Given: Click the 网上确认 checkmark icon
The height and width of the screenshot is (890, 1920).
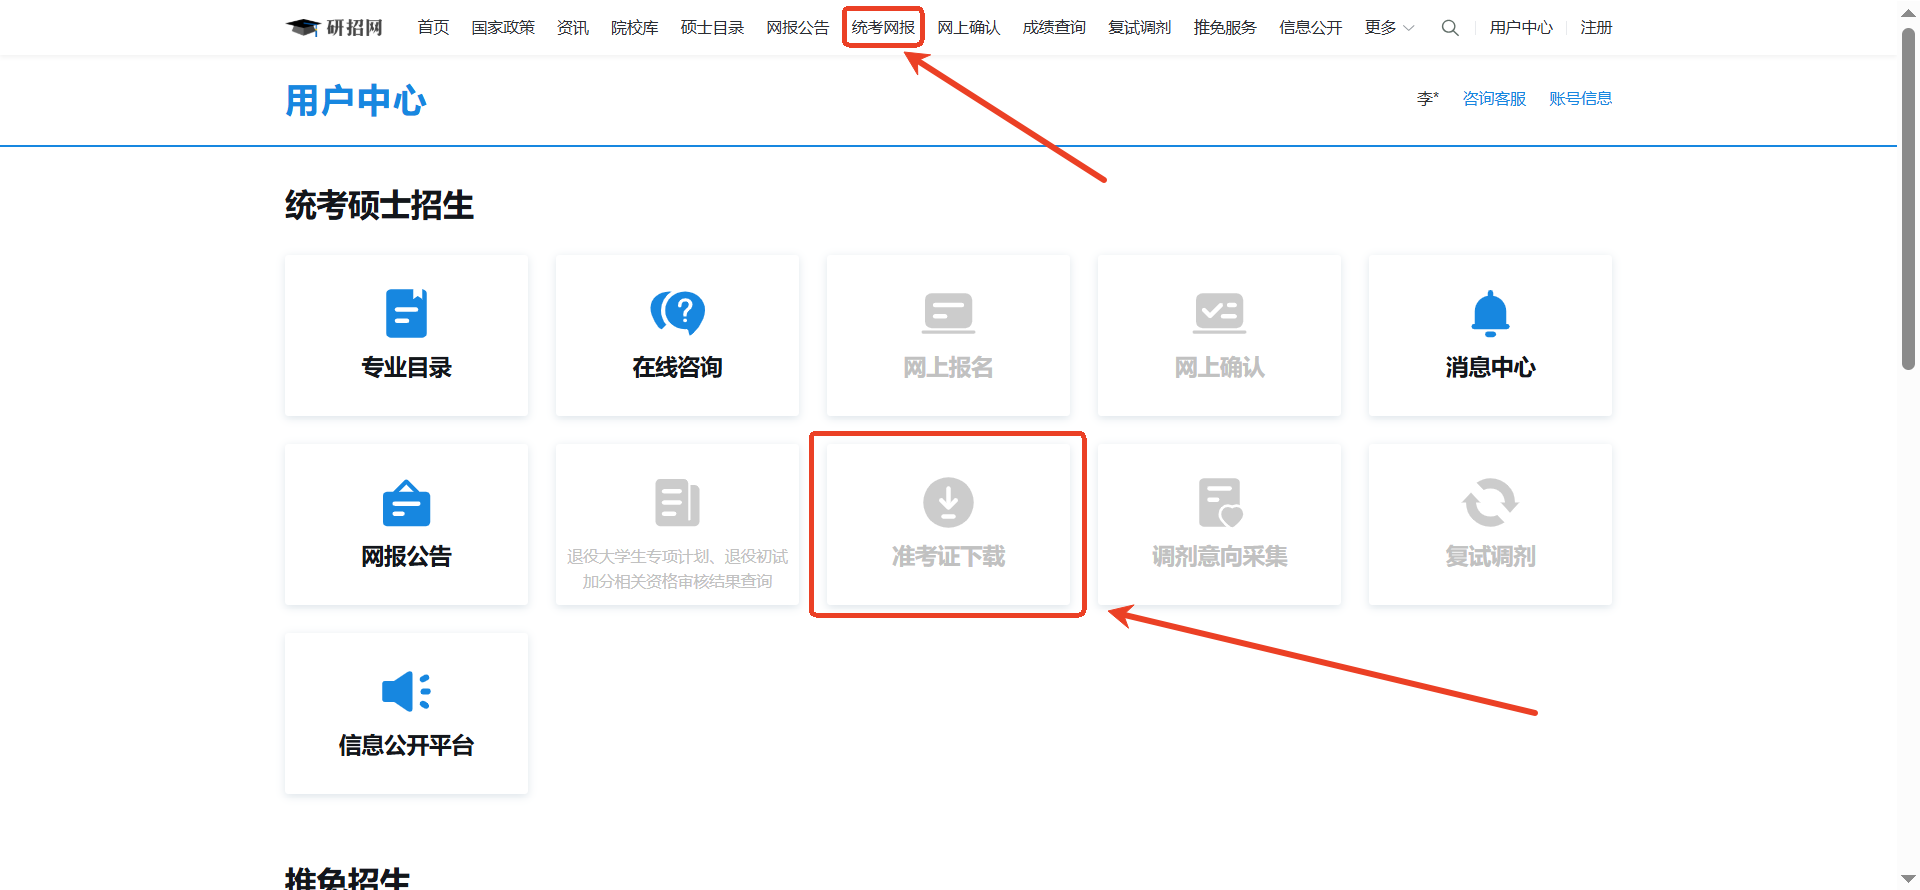Looking at the screenshot, I should click(x=1219, y=313).
